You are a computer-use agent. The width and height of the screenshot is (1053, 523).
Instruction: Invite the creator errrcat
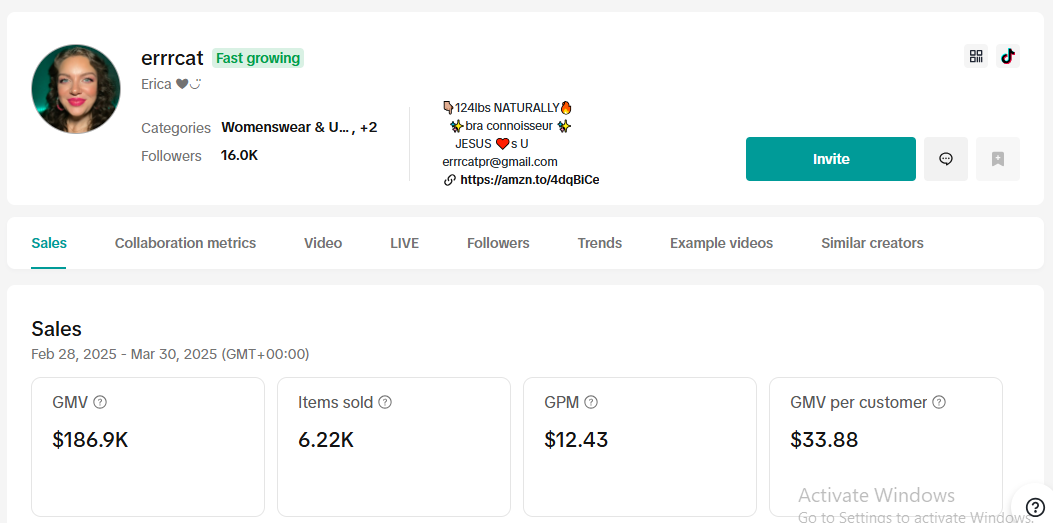(x=831, y=159)
